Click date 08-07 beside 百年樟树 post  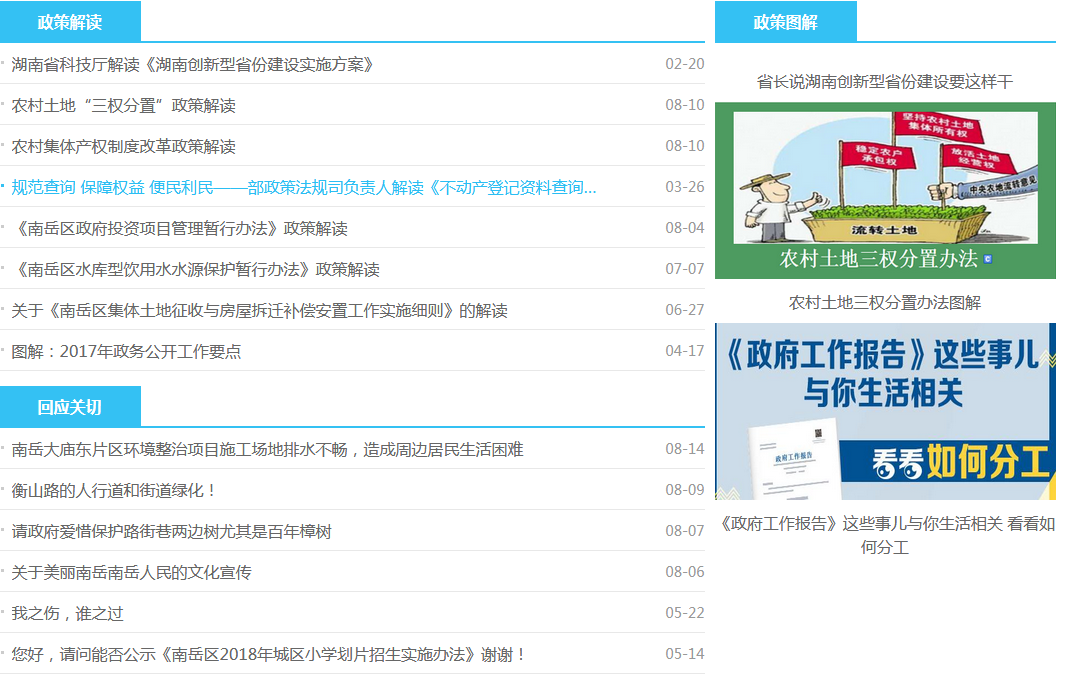[x=684, y=531]
